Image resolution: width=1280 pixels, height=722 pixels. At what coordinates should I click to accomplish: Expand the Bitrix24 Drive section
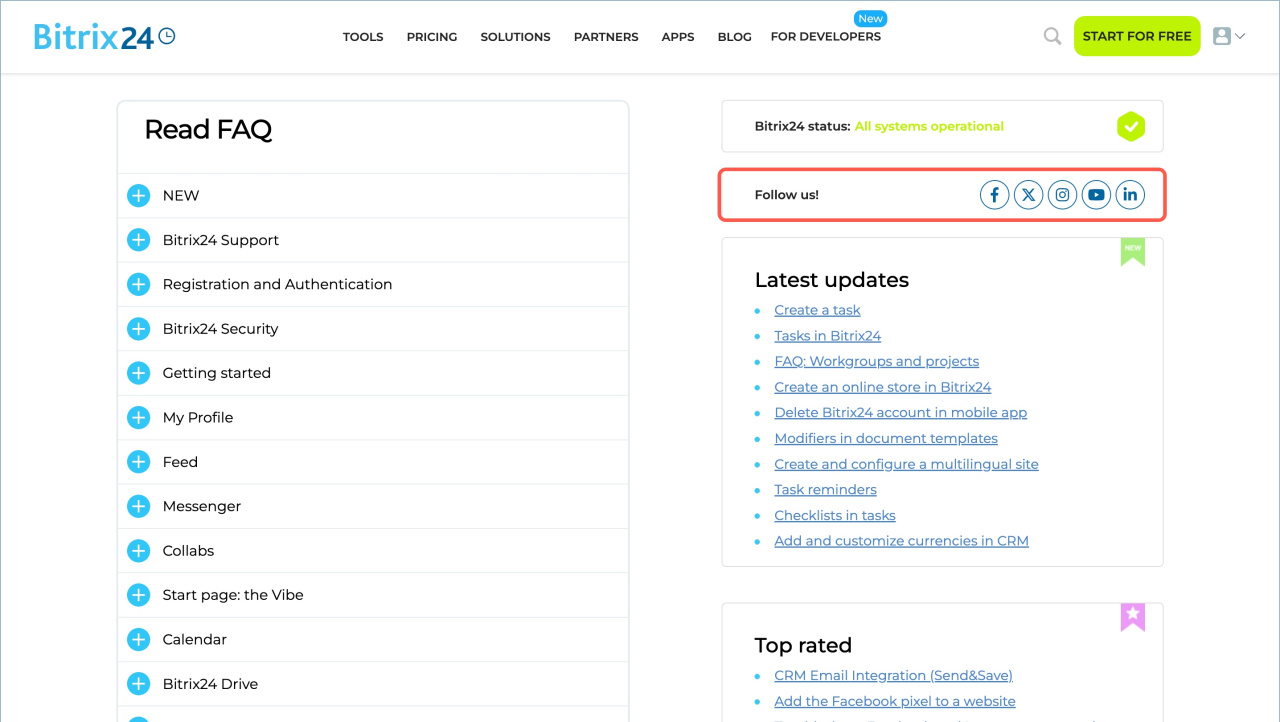(x=138, y=684)
